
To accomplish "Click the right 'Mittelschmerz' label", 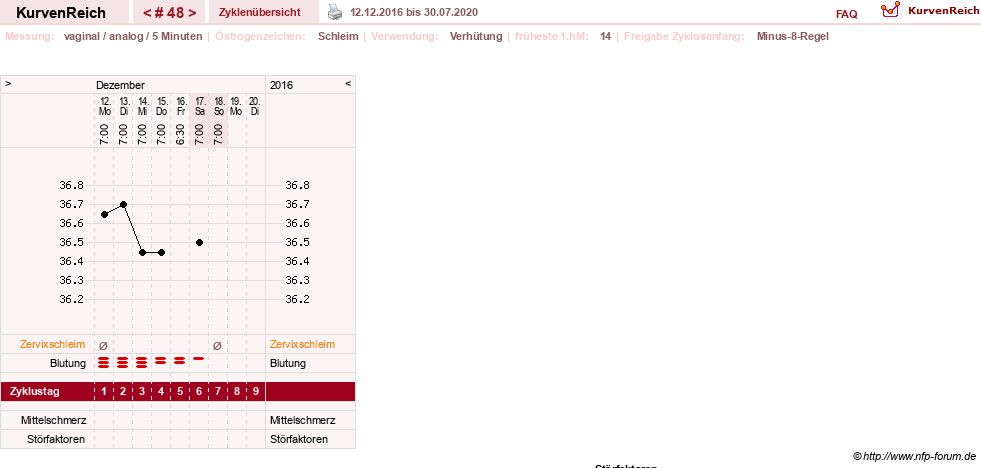I will click(x=302, y=420).
